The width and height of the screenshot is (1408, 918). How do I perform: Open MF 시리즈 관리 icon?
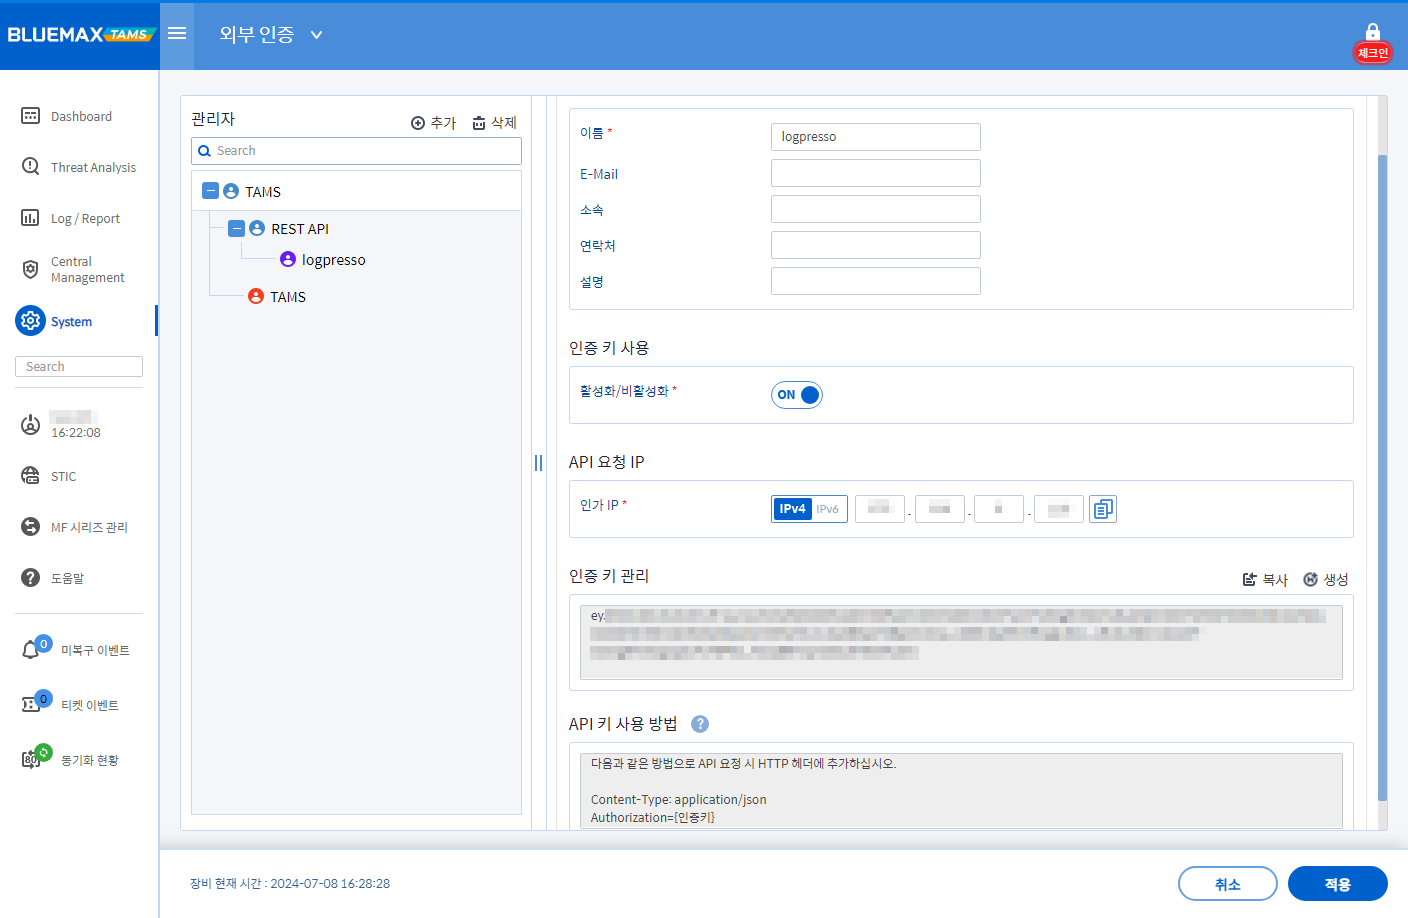click(x=31, y=527)
